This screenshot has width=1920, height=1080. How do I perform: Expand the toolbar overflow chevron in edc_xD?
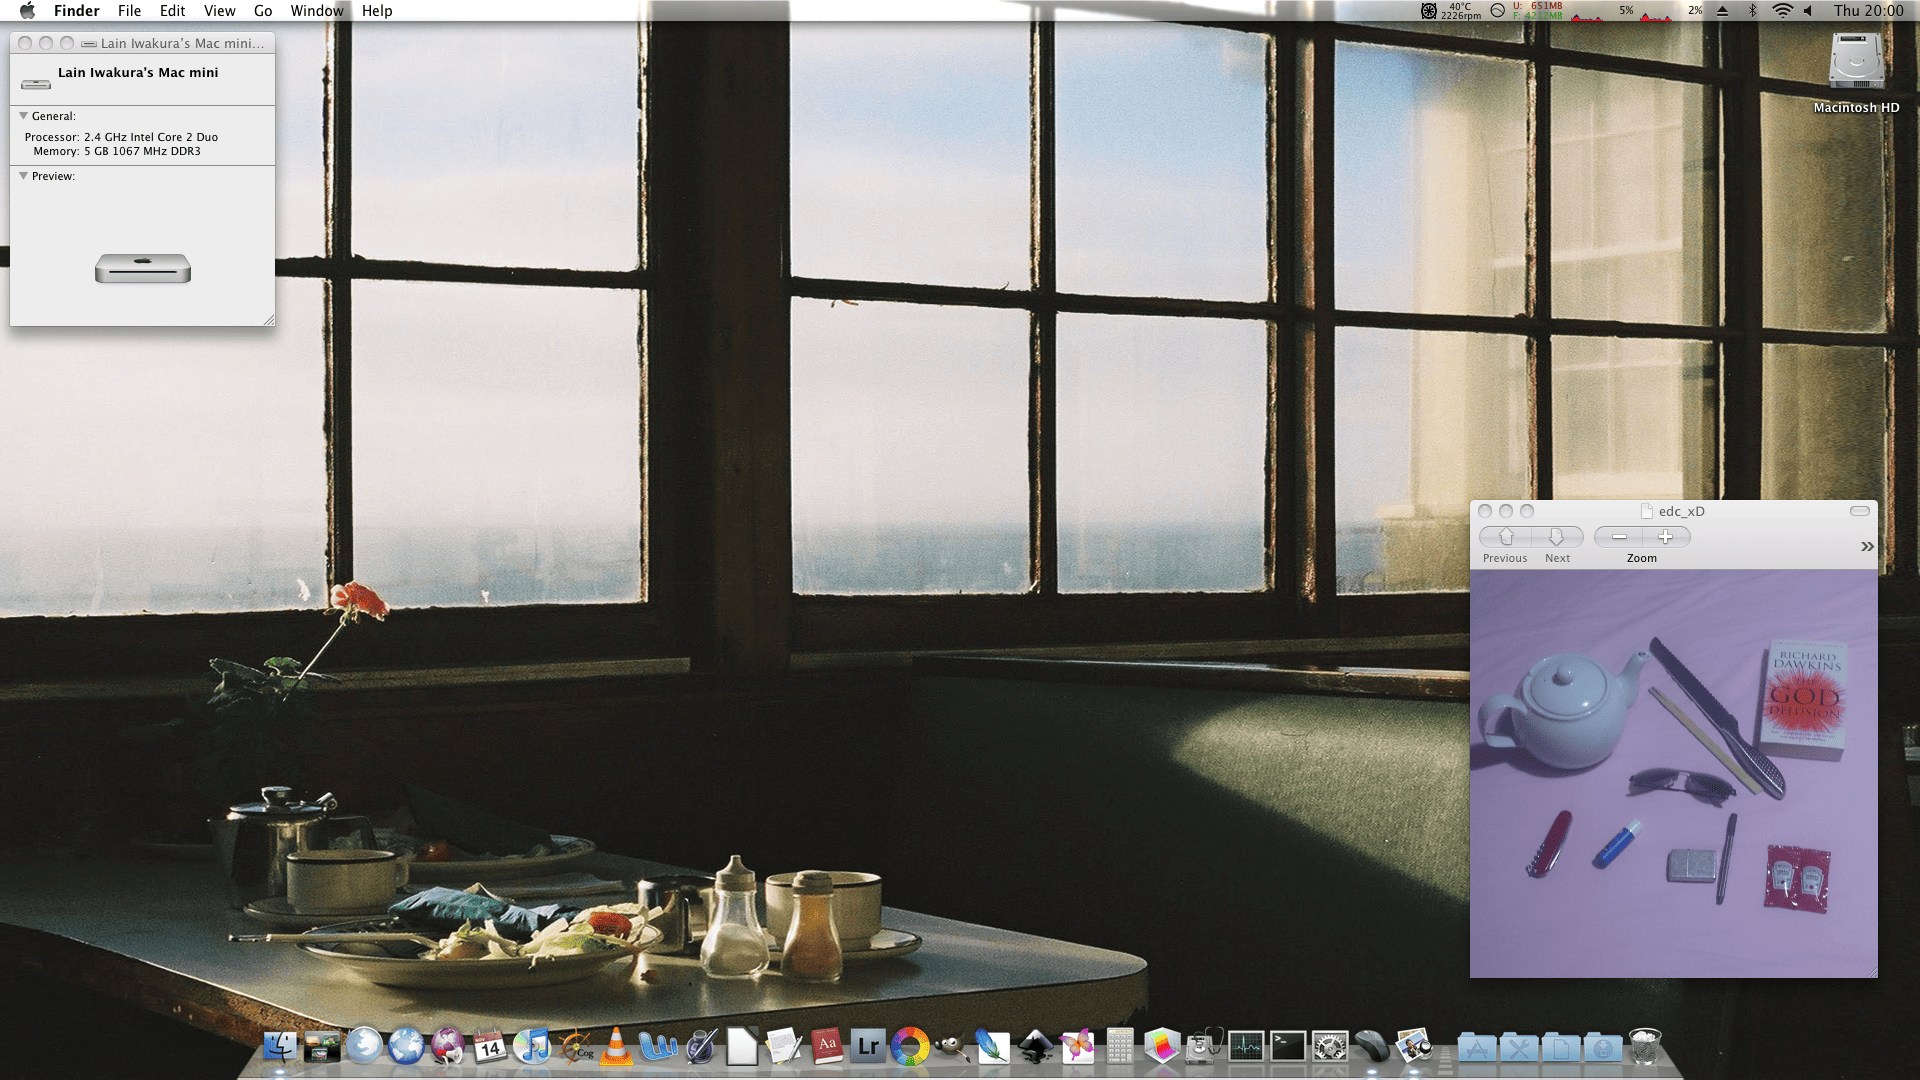[x=1866, y=546]
